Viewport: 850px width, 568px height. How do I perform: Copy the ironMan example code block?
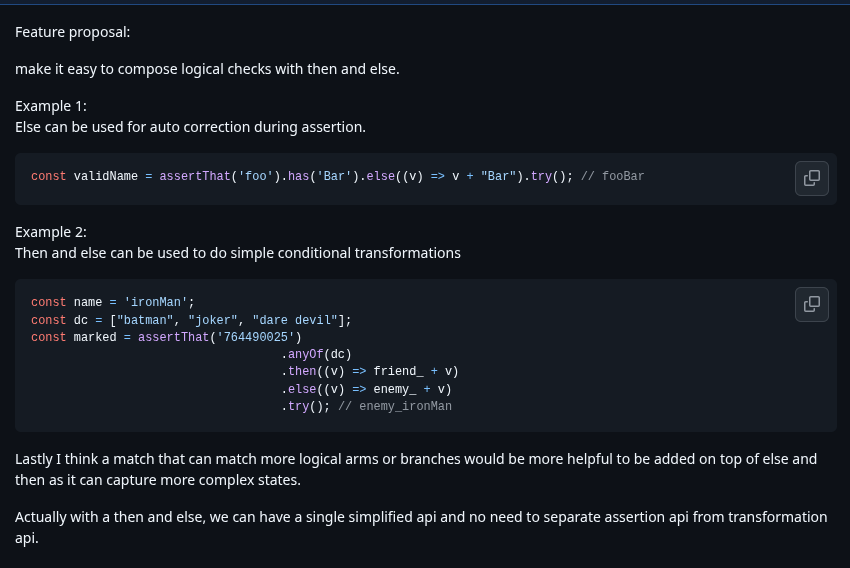[x=812, y=305]
